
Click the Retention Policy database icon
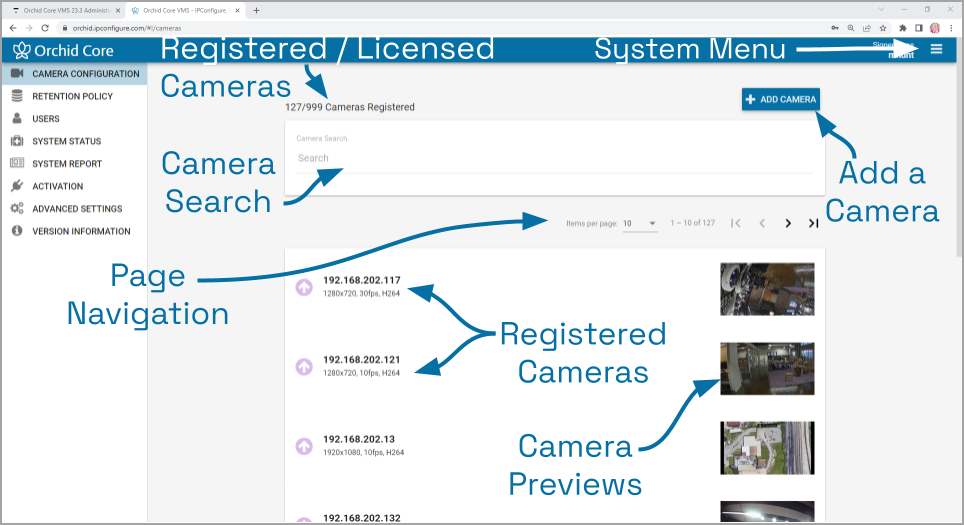coord(17,96)
